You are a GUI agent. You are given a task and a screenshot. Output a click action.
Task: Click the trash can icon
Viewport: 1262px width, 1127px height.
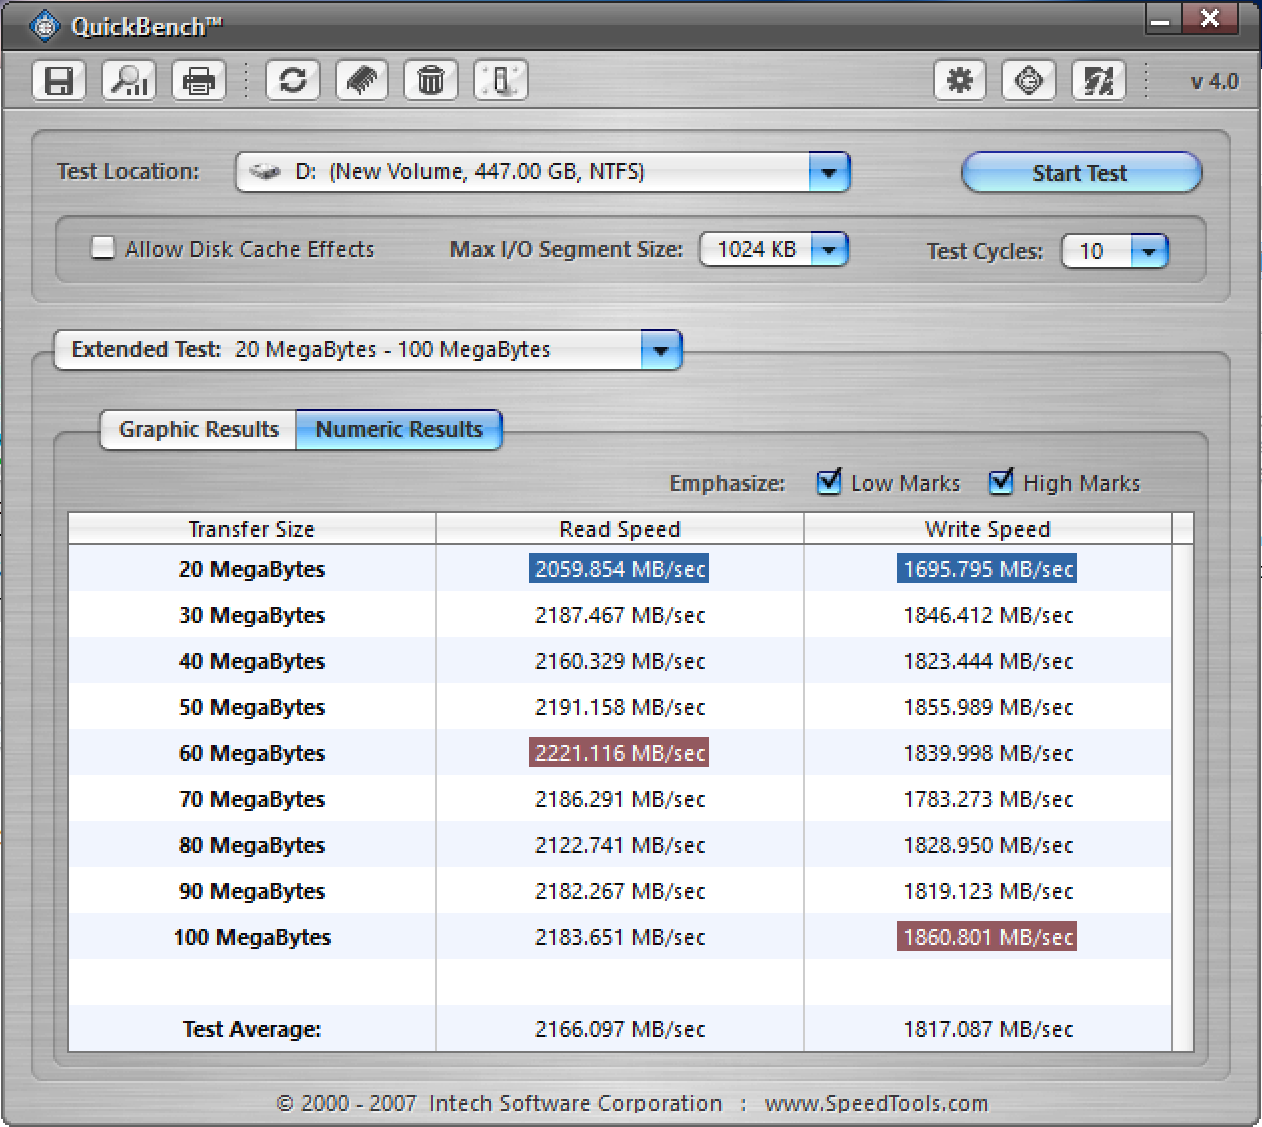pos(431,81)
